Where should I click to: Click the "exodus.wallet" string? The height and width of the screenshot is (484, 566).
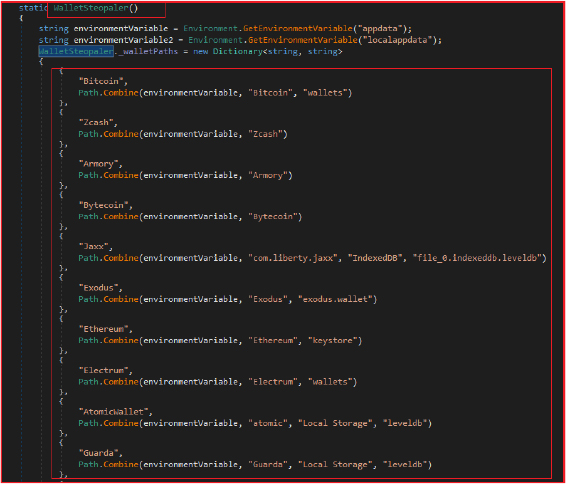335,299
